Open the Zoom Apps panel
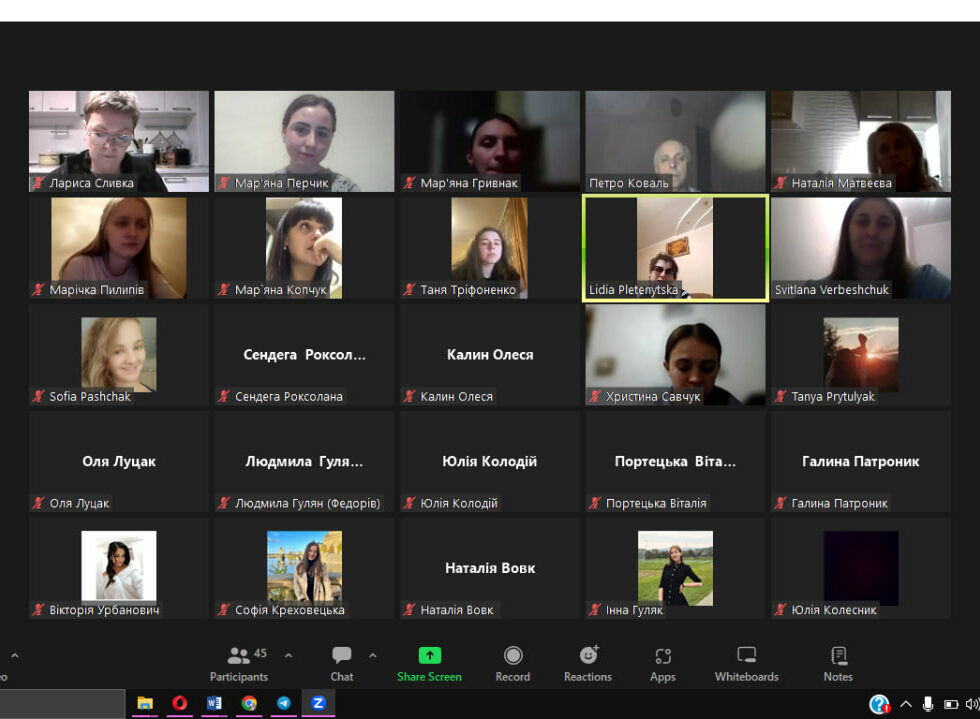The width and height of the screenshot is (980, 719). [663, 664]
